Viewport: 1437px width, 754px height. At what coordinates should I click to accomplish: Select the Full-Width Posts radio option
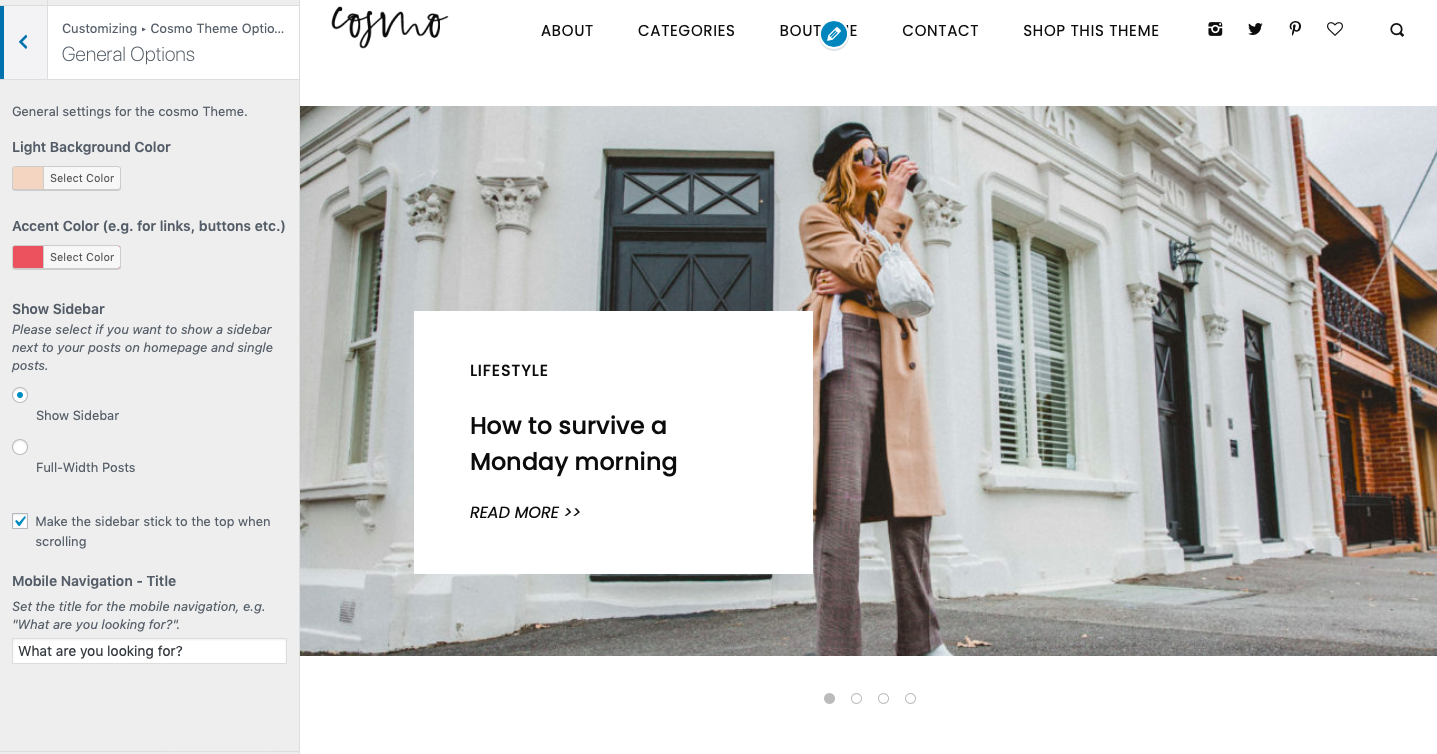point(20,447)
